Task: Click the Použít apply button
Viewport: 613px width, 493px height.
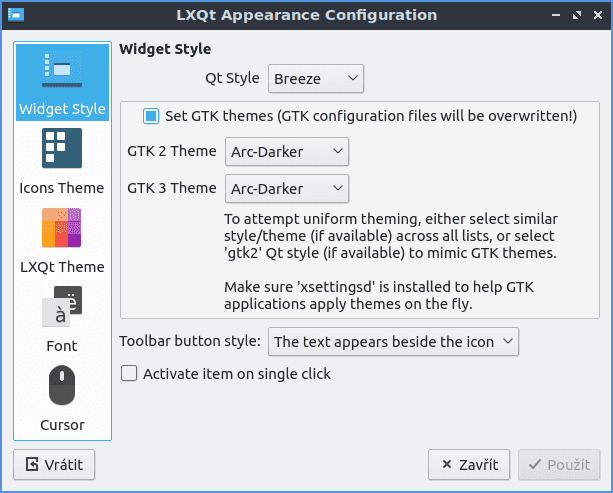Action: [x=559, y=464]
